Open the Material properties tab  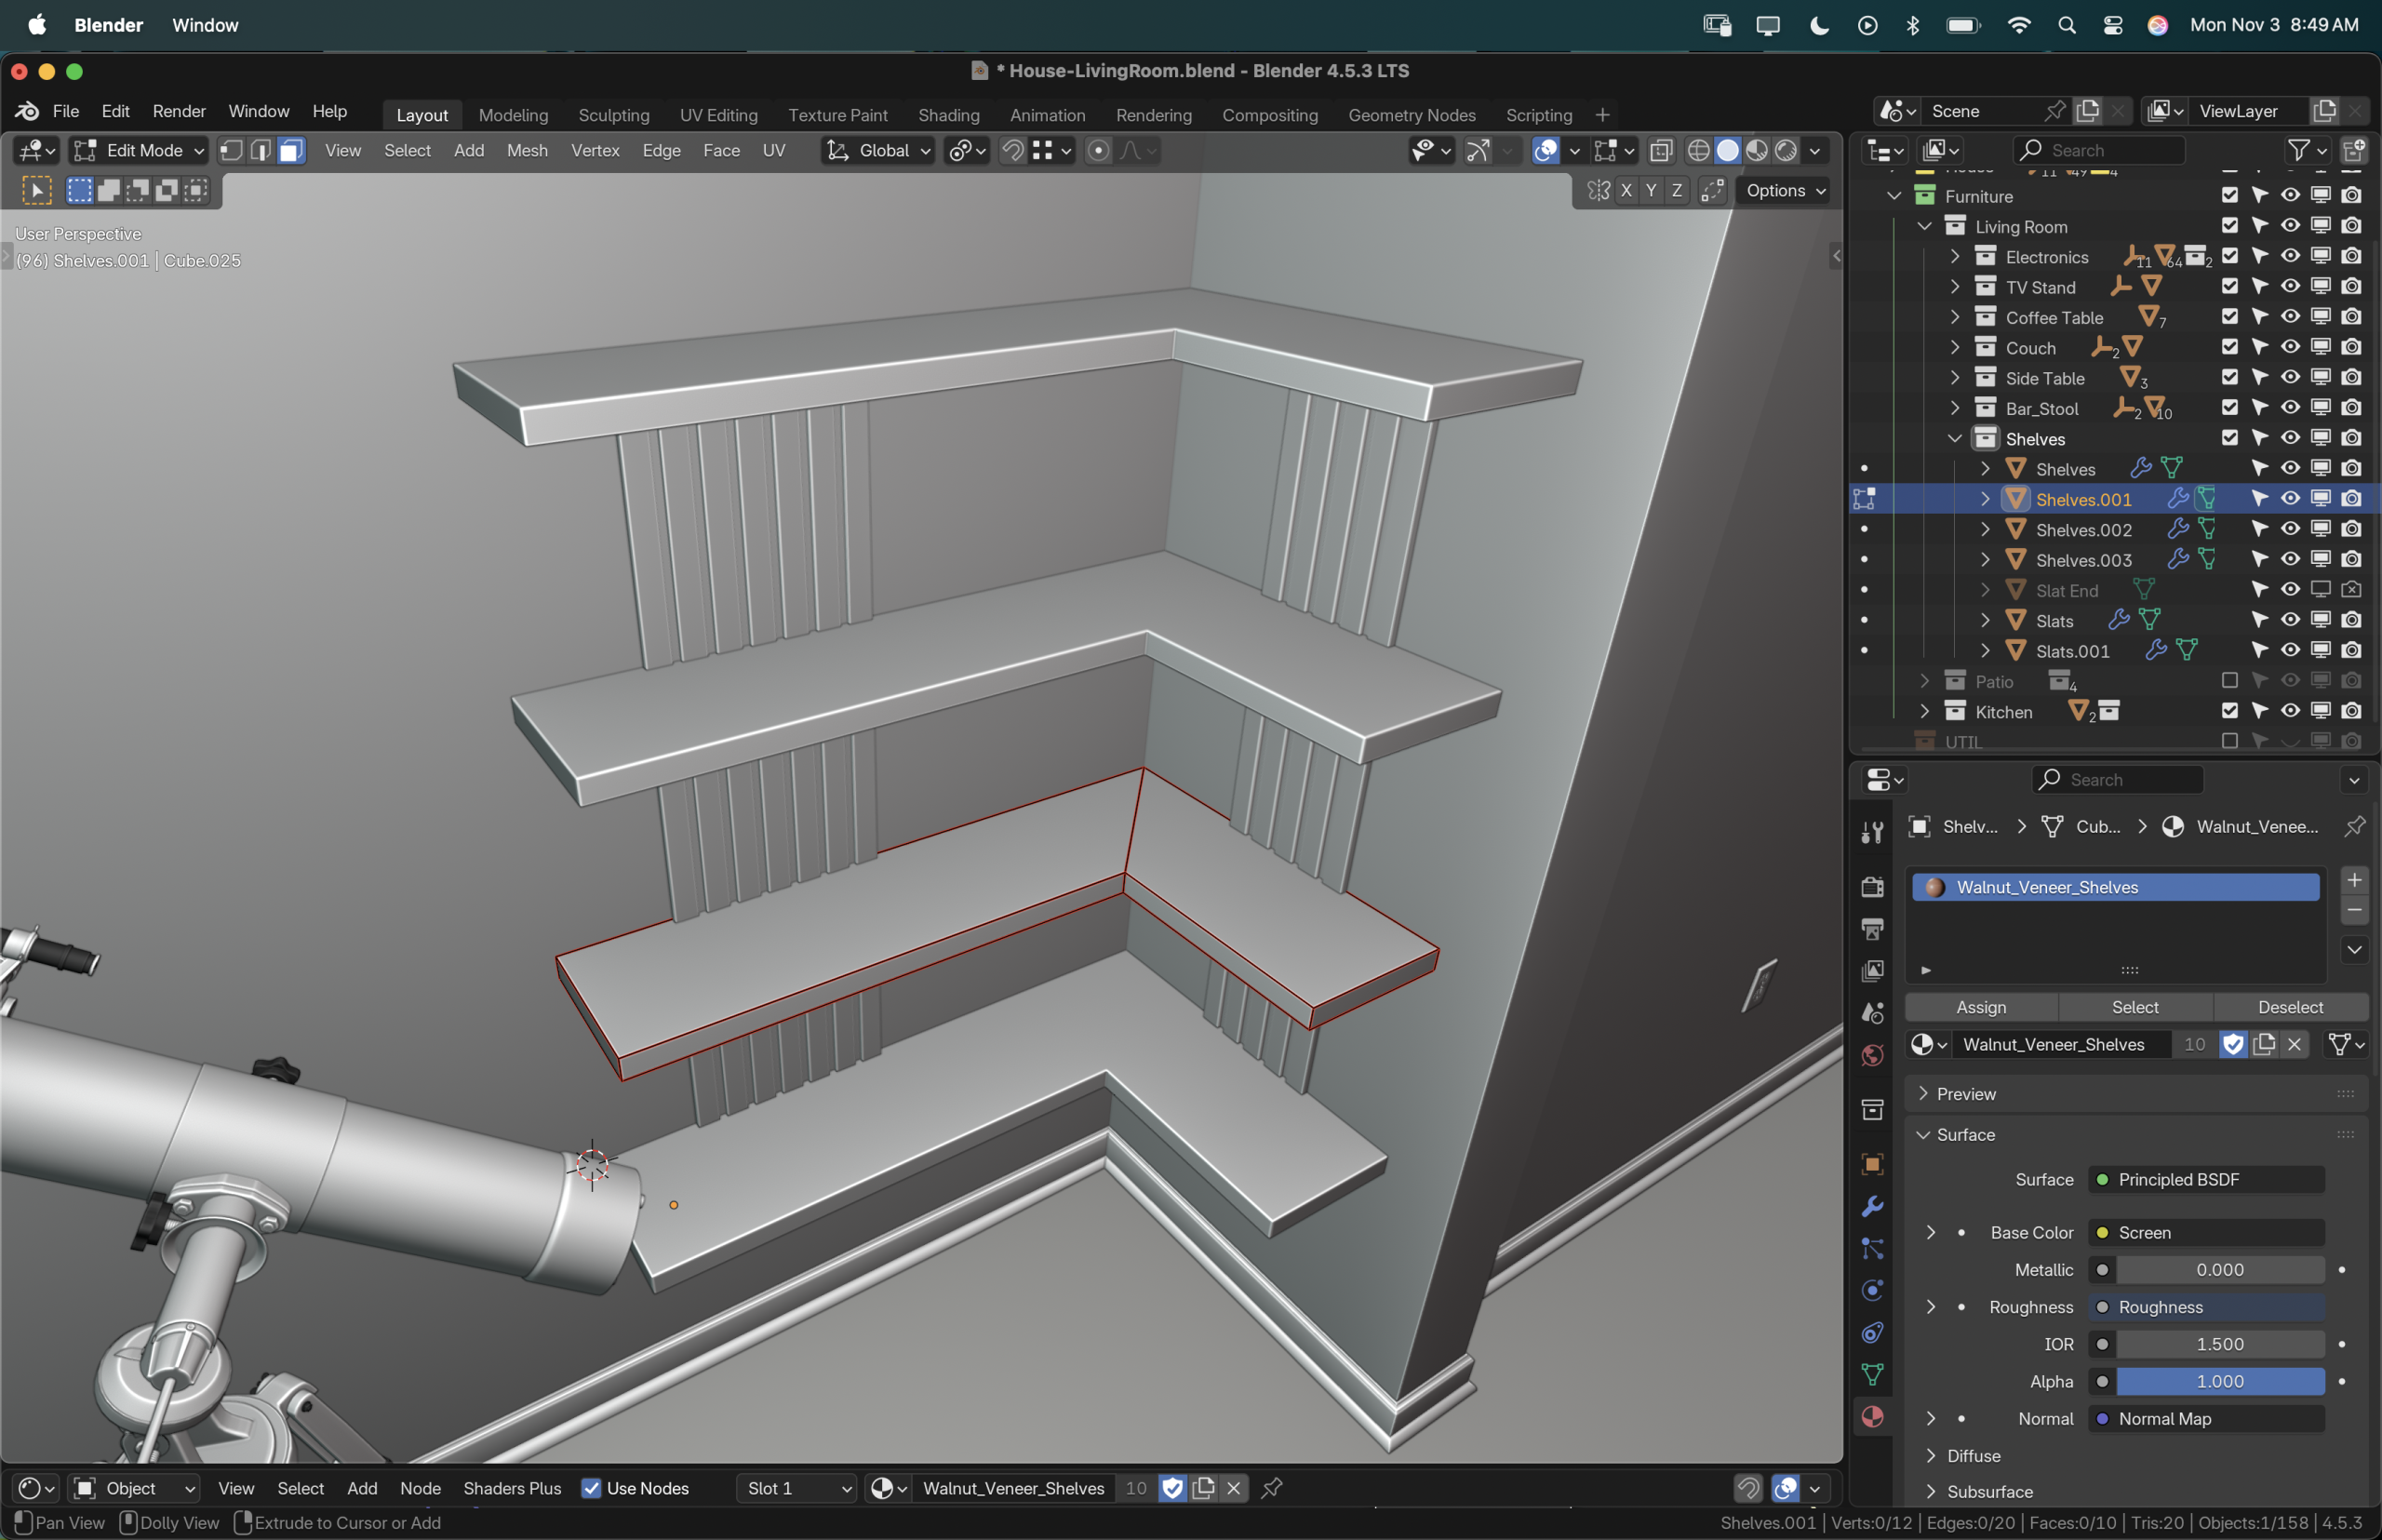pyautogui.click(x=1872, y=1417)
